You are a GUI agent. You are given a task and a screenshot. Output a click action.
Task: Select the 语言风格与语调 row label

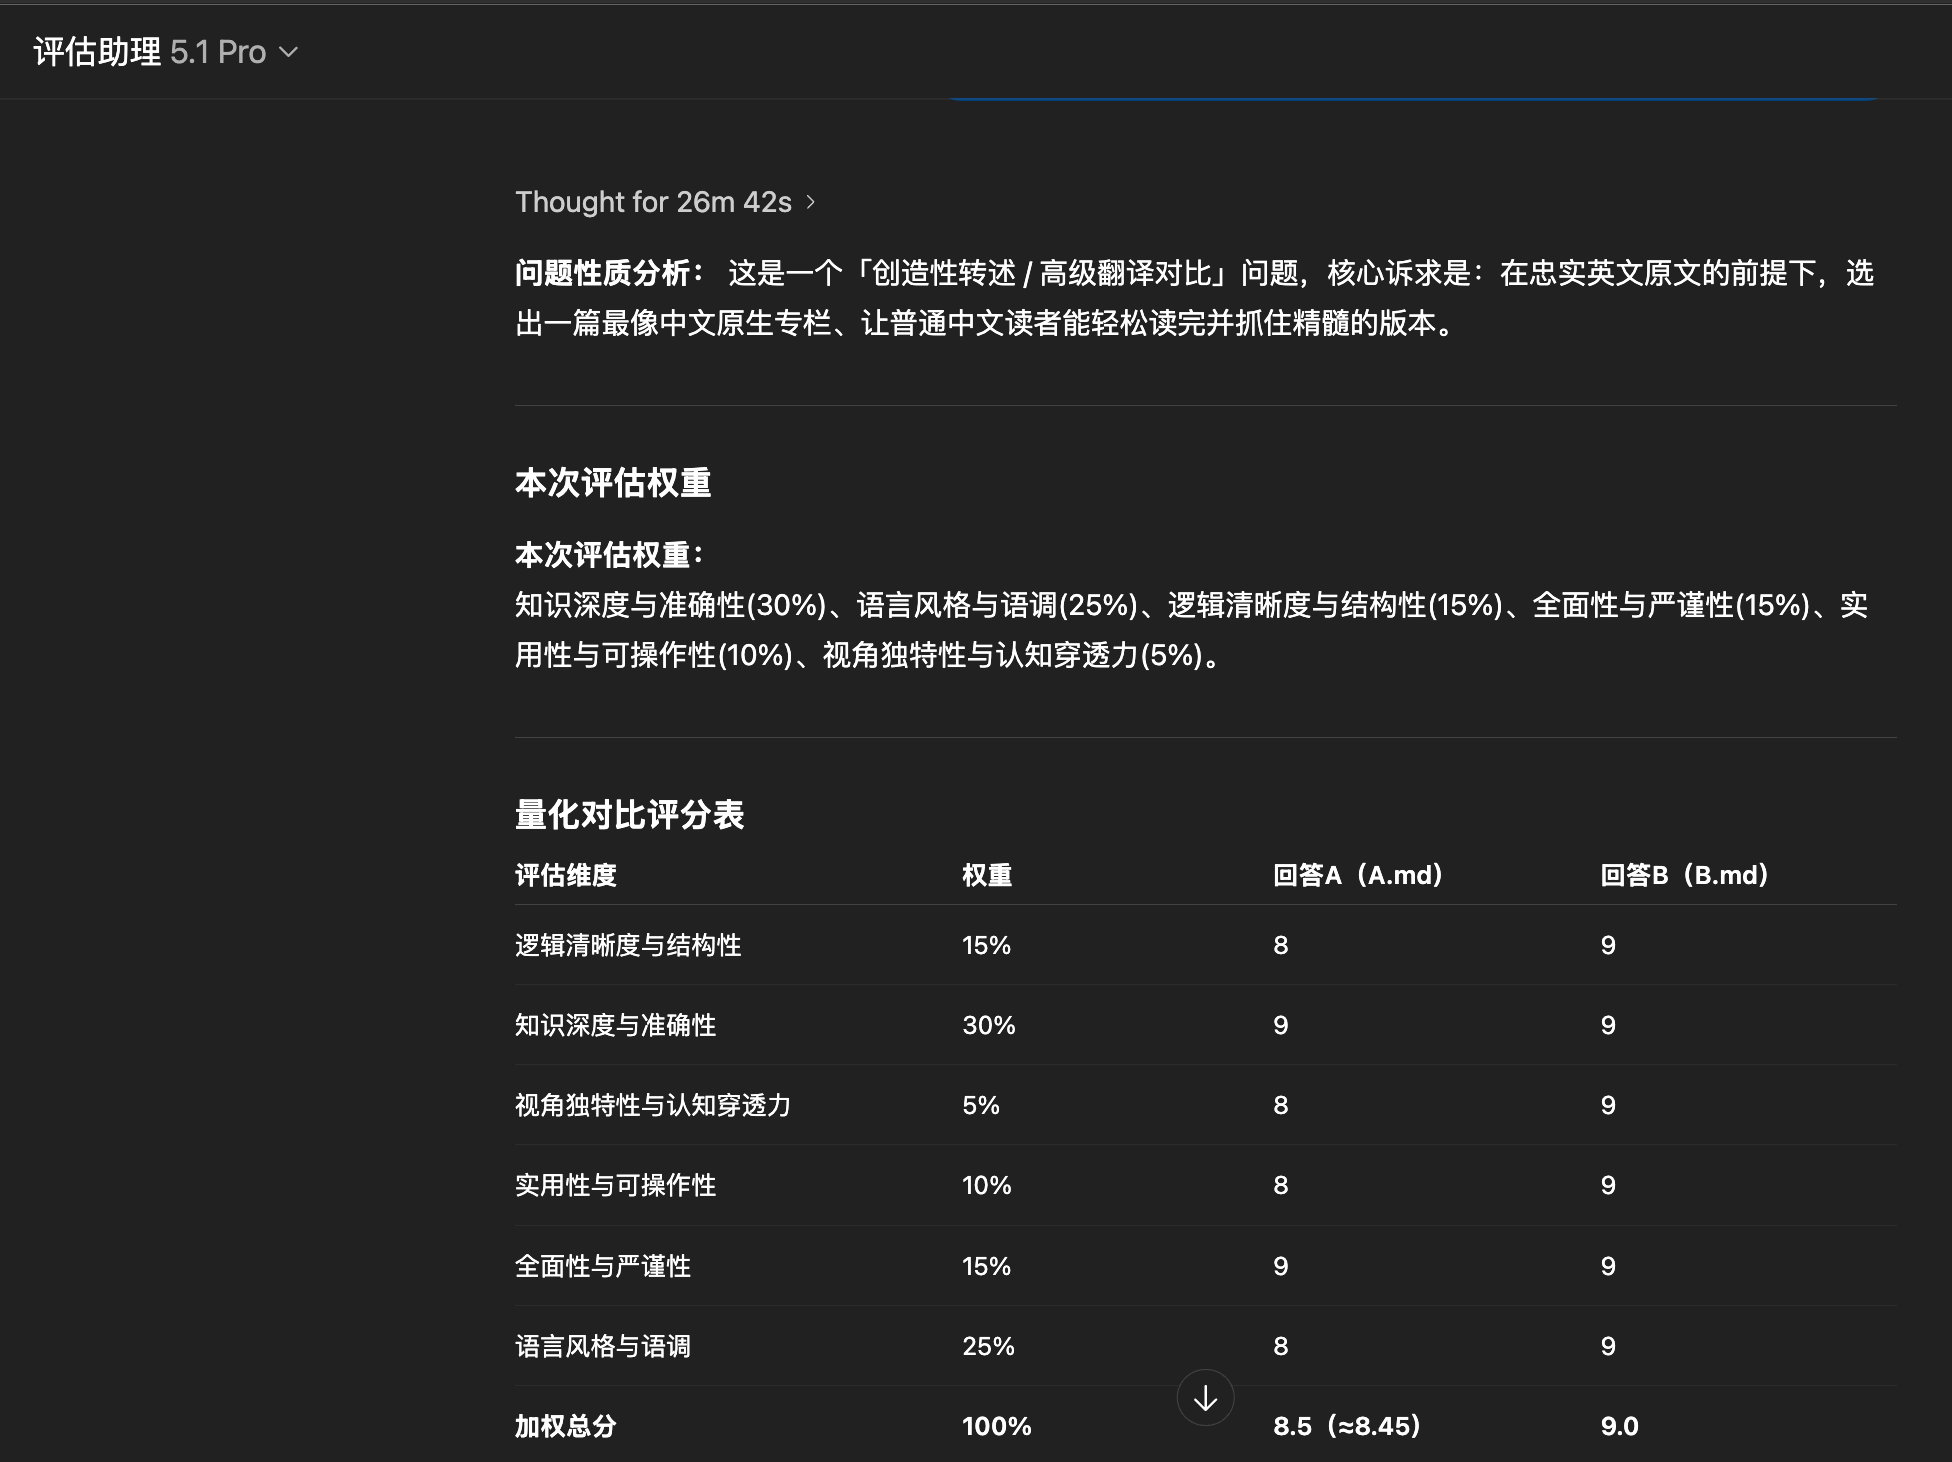603,1346
